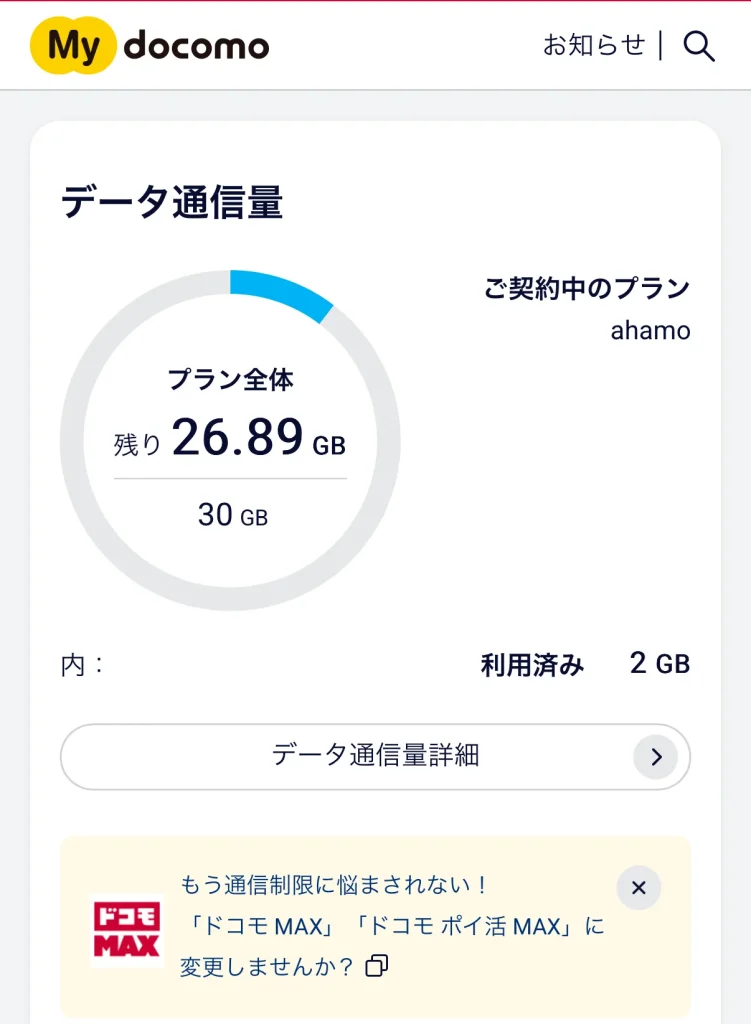Click the chevron arrow on データ通信量詳細
Viewport: 751px width, 1024px height.
point(656,757)
